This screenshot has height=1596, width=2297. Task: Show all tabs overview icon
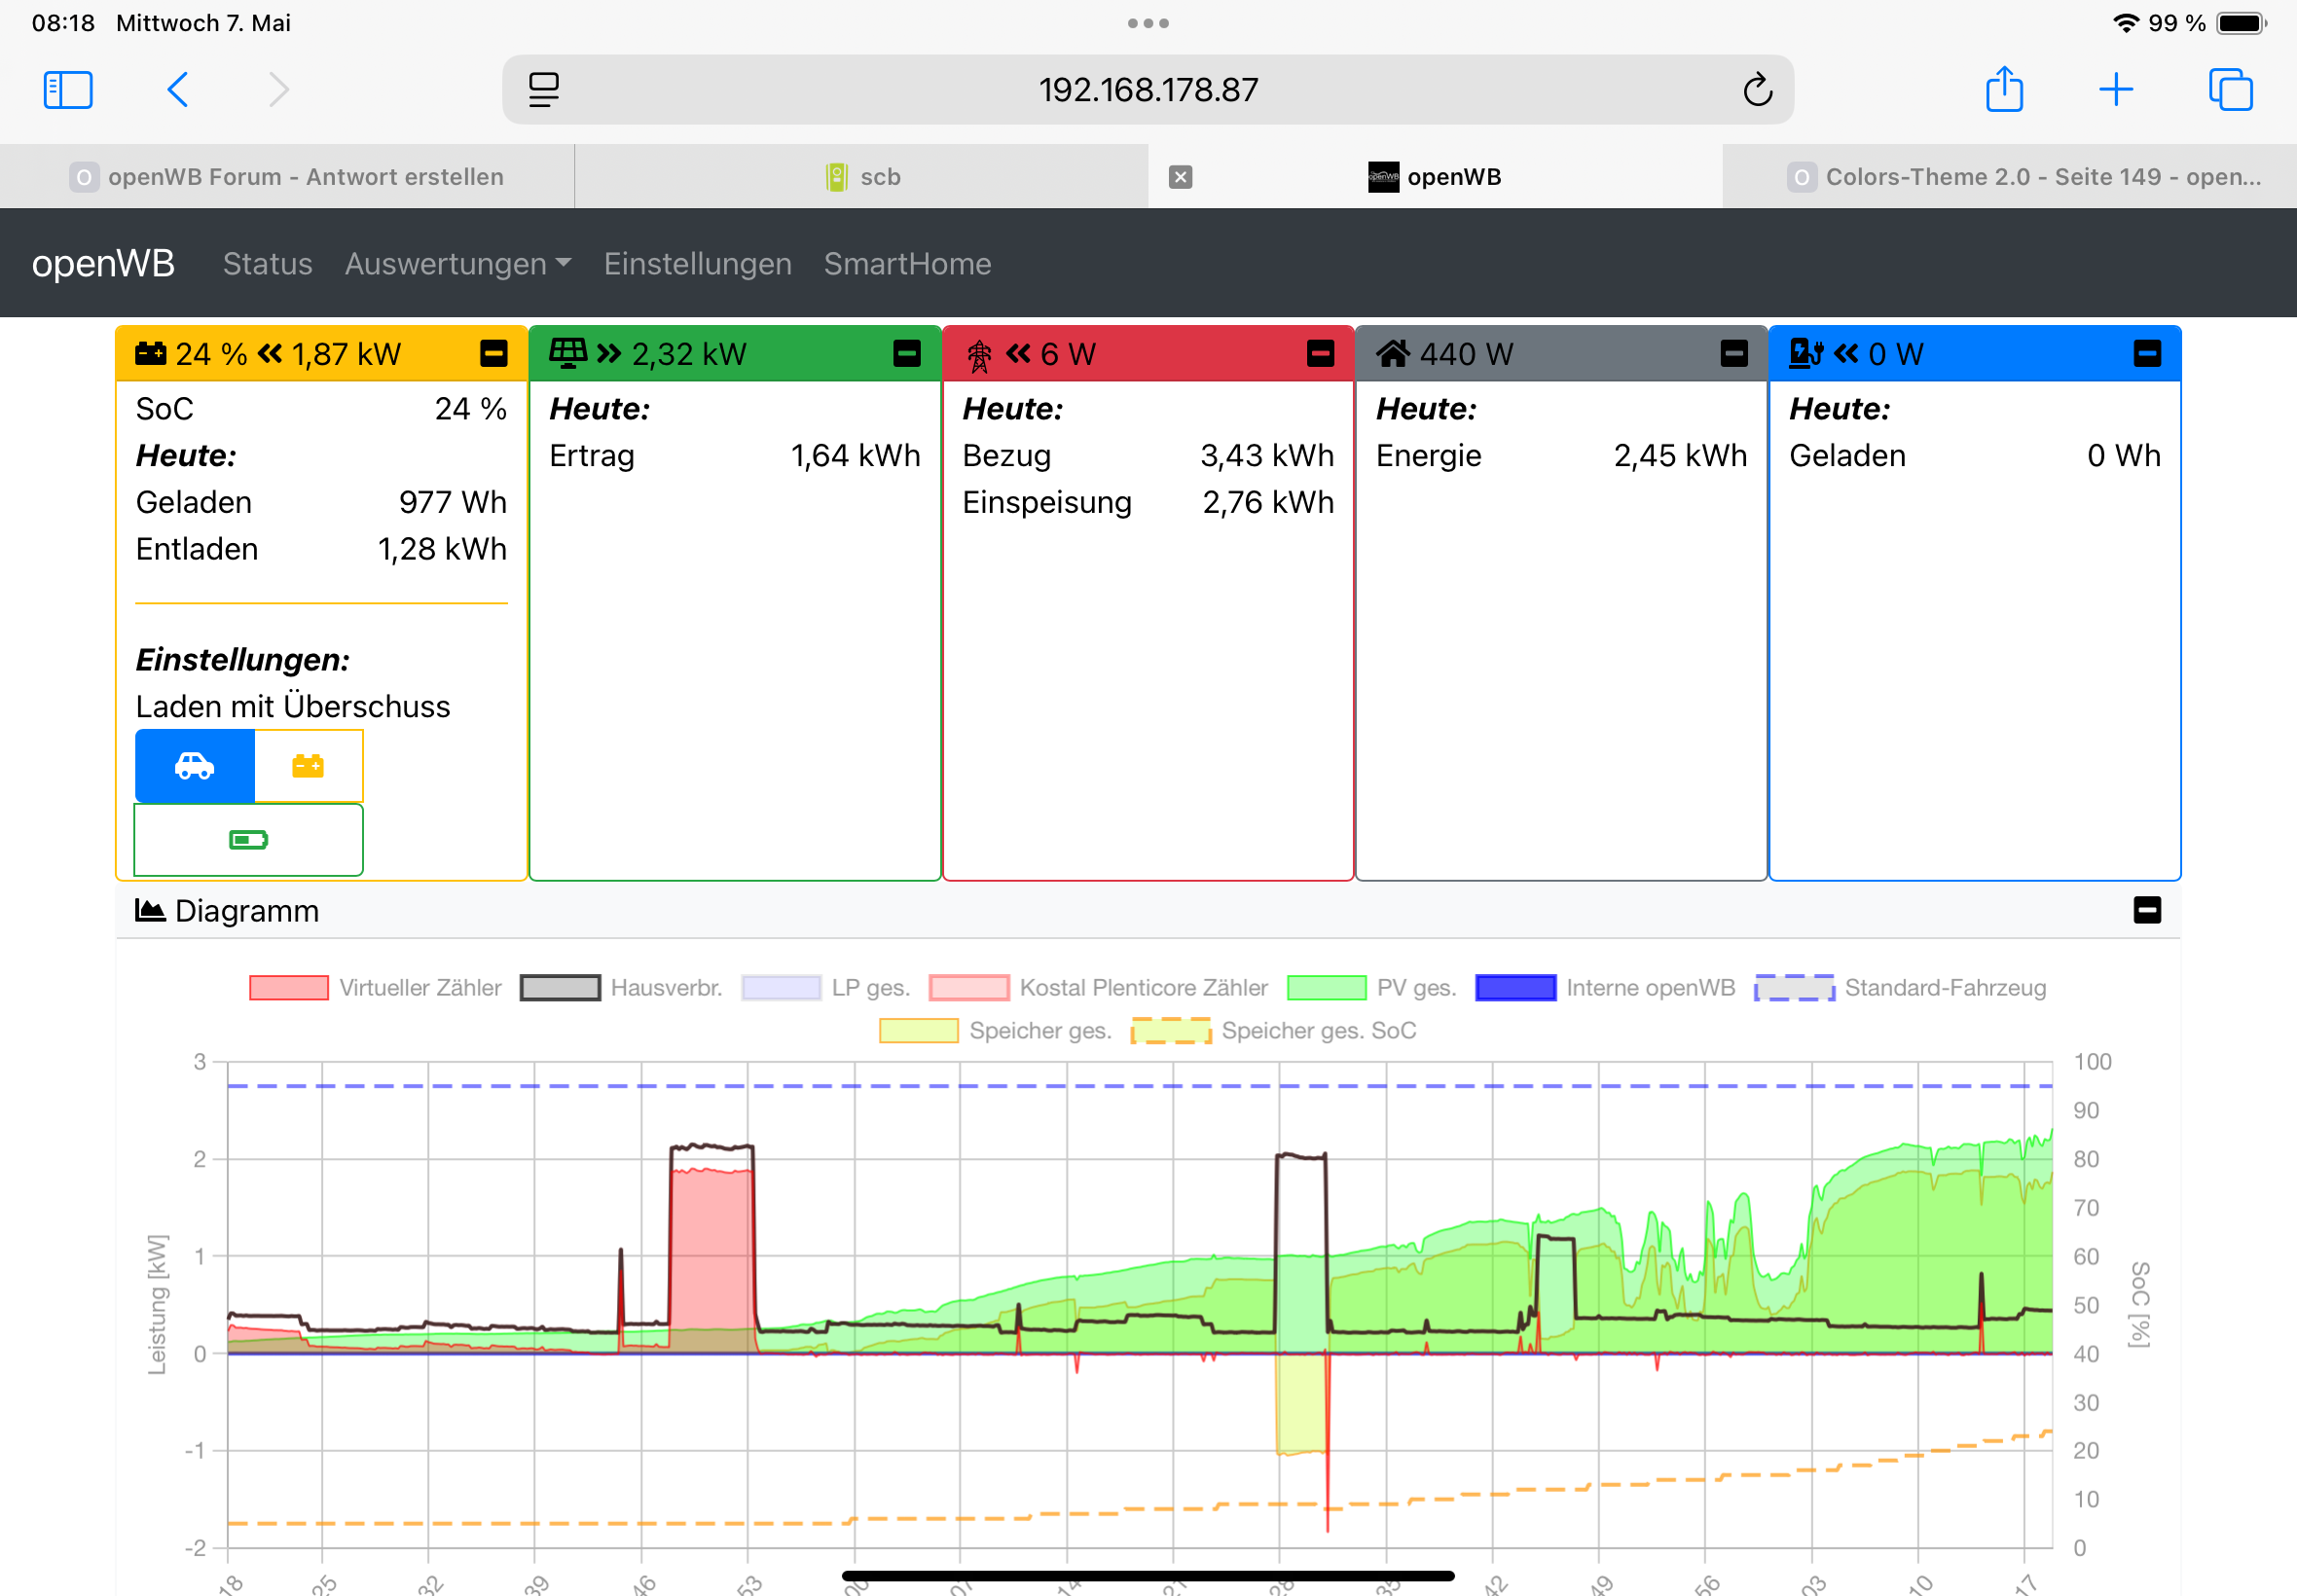pos(2229,90)
